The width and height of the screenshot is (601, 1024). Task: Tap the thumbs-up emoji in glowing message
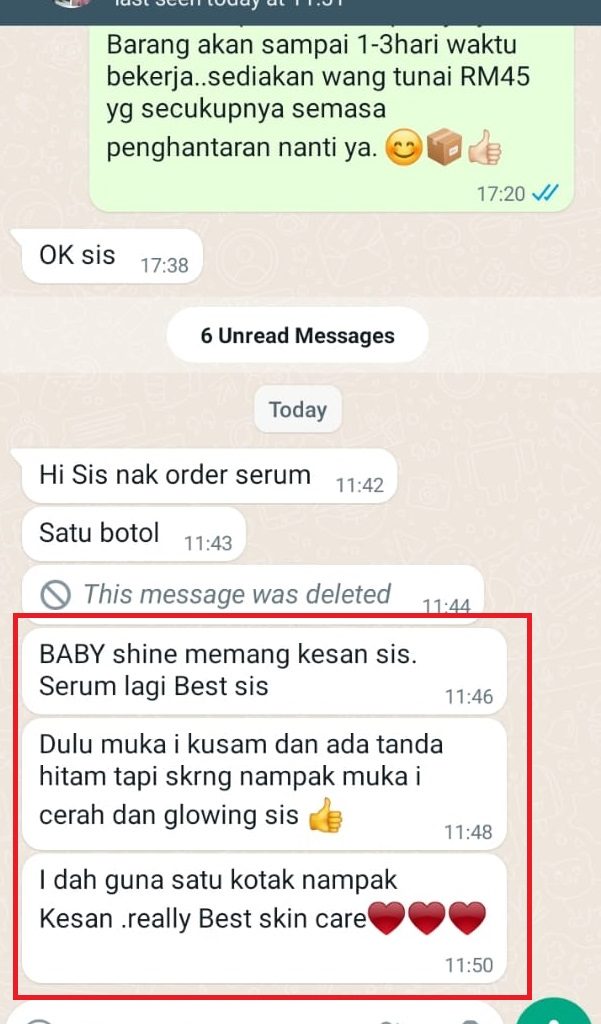click(325, 816)
